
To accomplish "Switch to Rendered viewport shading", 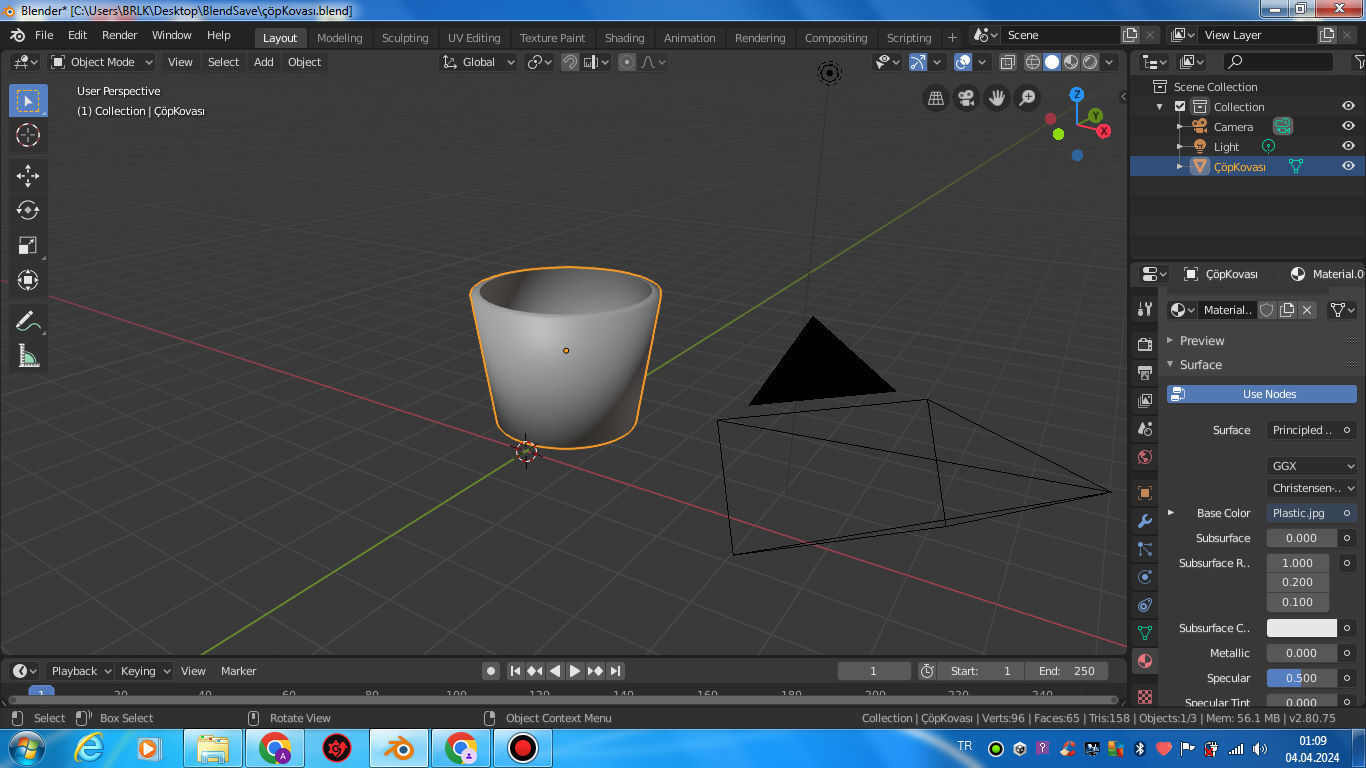I will [x=1090, y=62].
